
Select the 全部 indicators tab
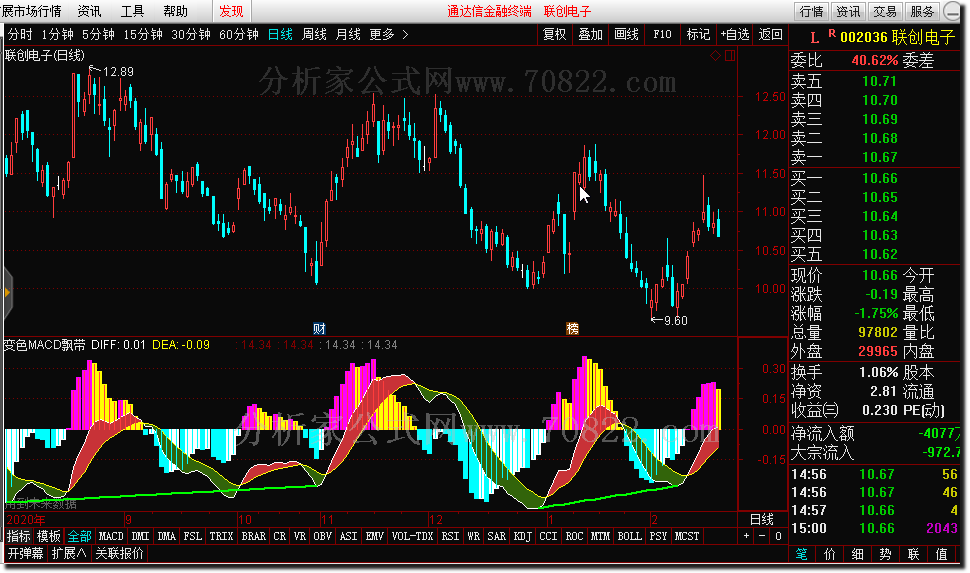pos(80,536)
